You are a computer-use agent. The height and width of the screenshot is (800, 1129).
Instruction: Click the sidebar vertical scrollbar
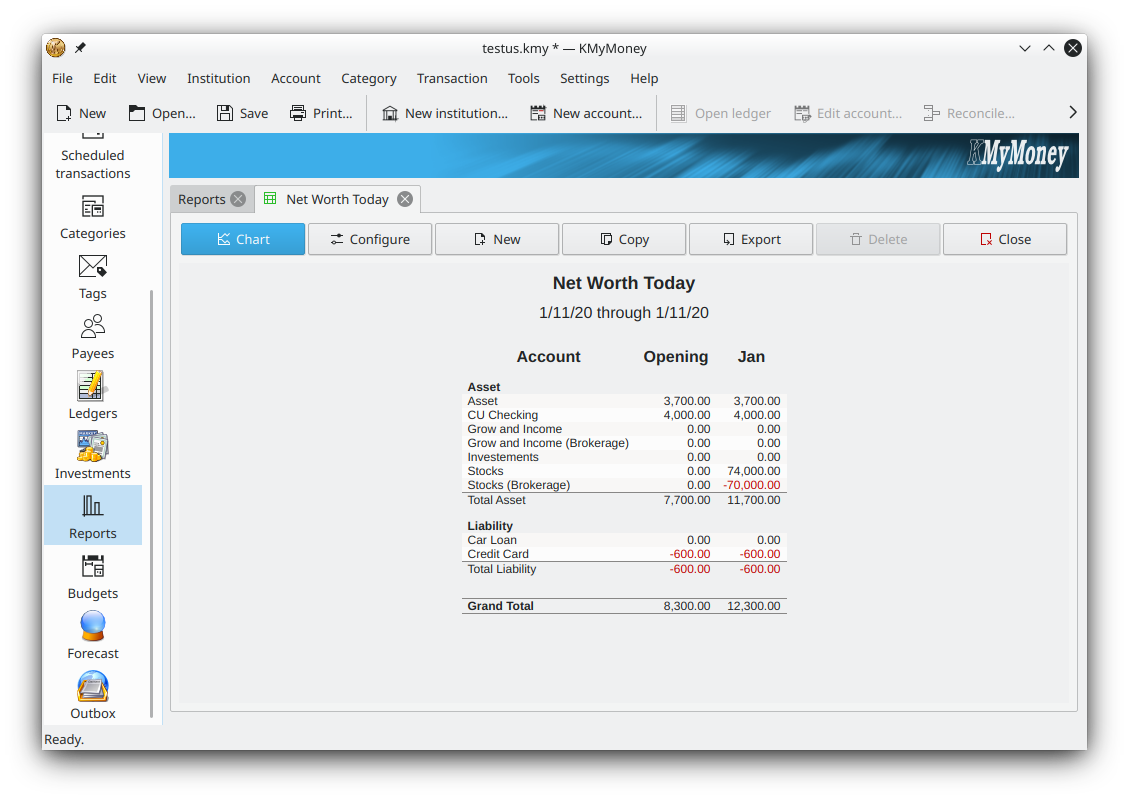click(152, 500)
